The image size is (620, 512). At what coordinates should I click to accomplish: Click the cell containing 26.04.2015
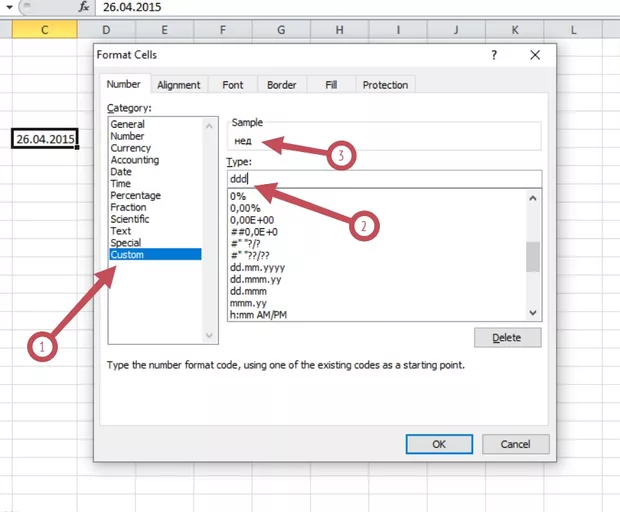coord(45,138)
